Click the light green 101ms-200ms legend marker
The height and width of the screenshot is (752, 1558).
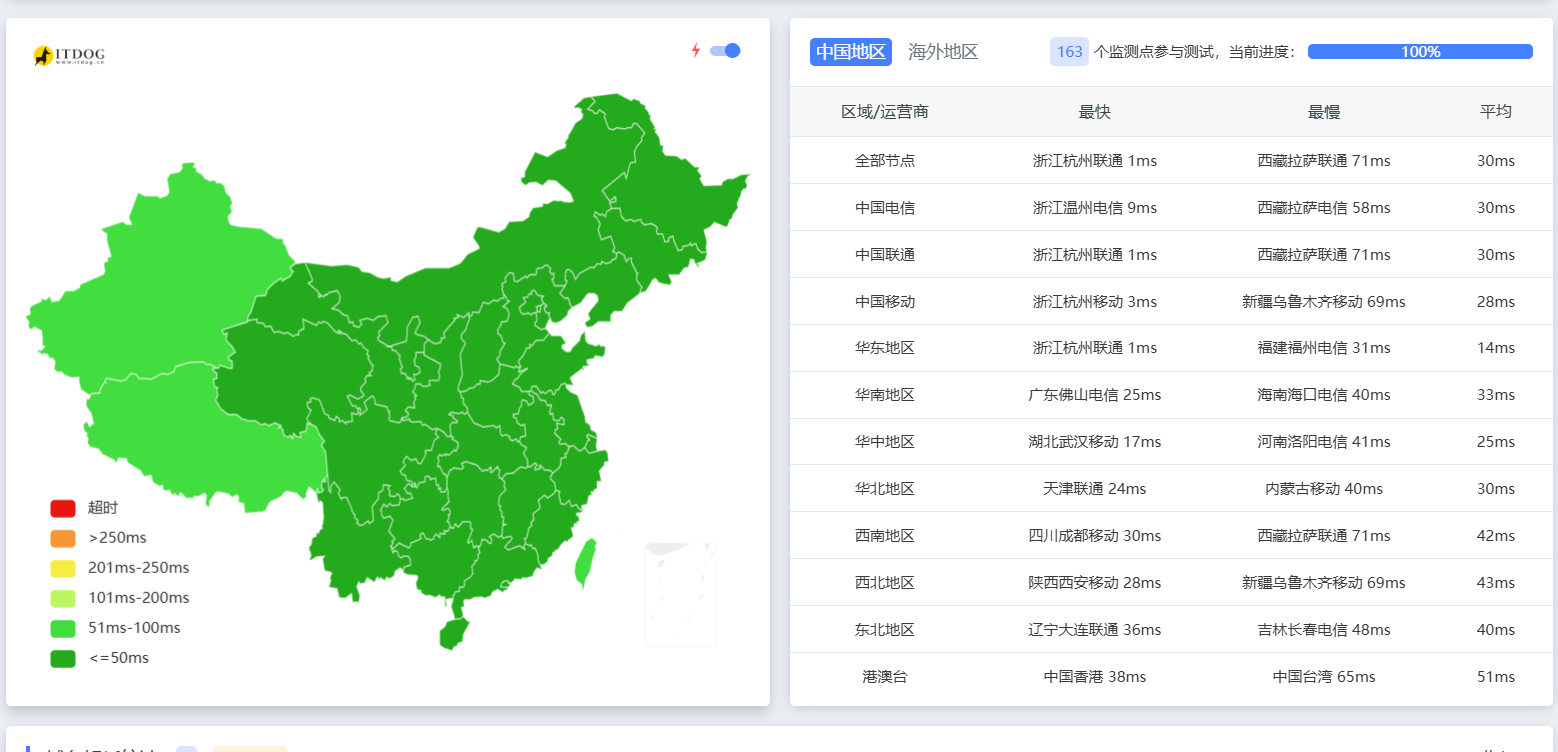point(63,598)
